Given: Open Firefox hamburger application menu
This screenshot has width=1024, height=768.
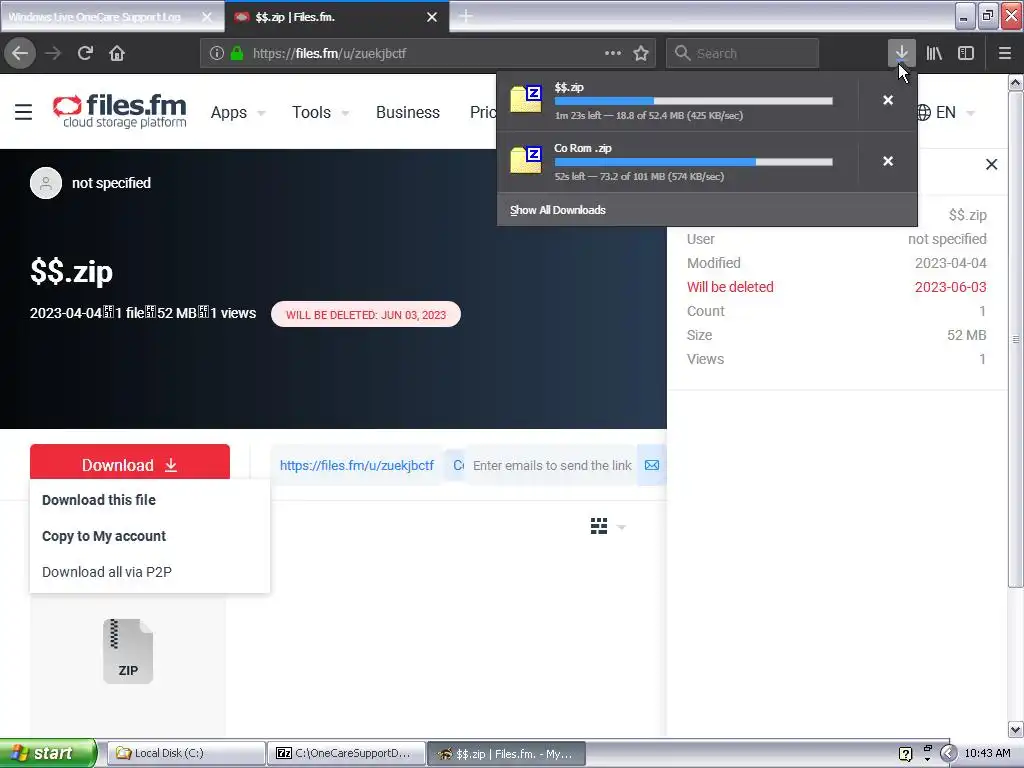Looking at the screenshot, I should [x=1005, y=53].
